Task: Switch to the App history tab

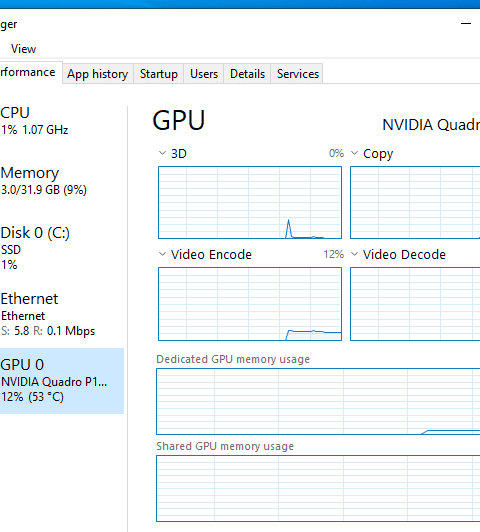Action: [98, 74]
